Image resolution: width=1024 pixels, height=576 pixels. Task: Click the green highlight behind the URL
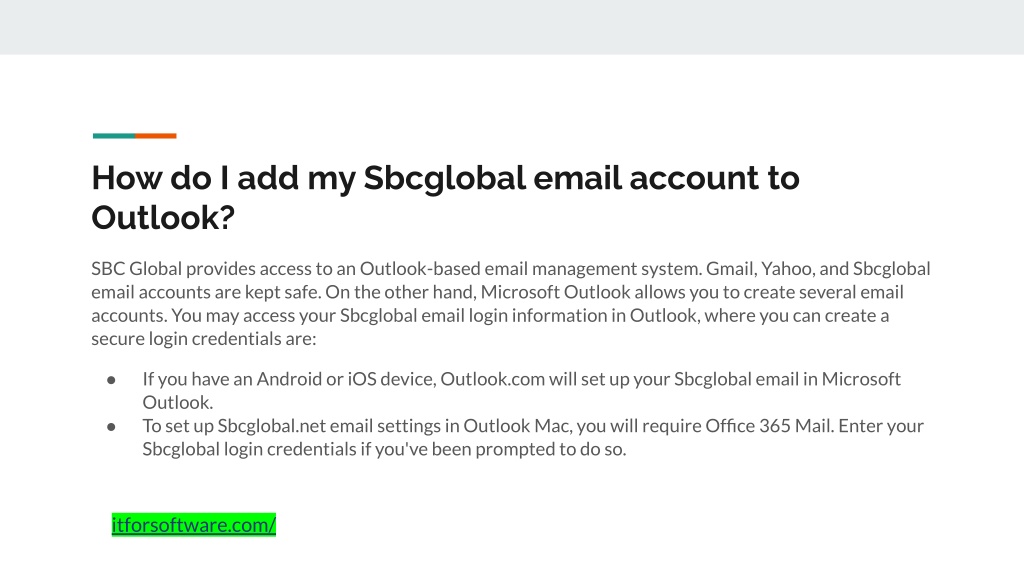click(x=194, y=525)
